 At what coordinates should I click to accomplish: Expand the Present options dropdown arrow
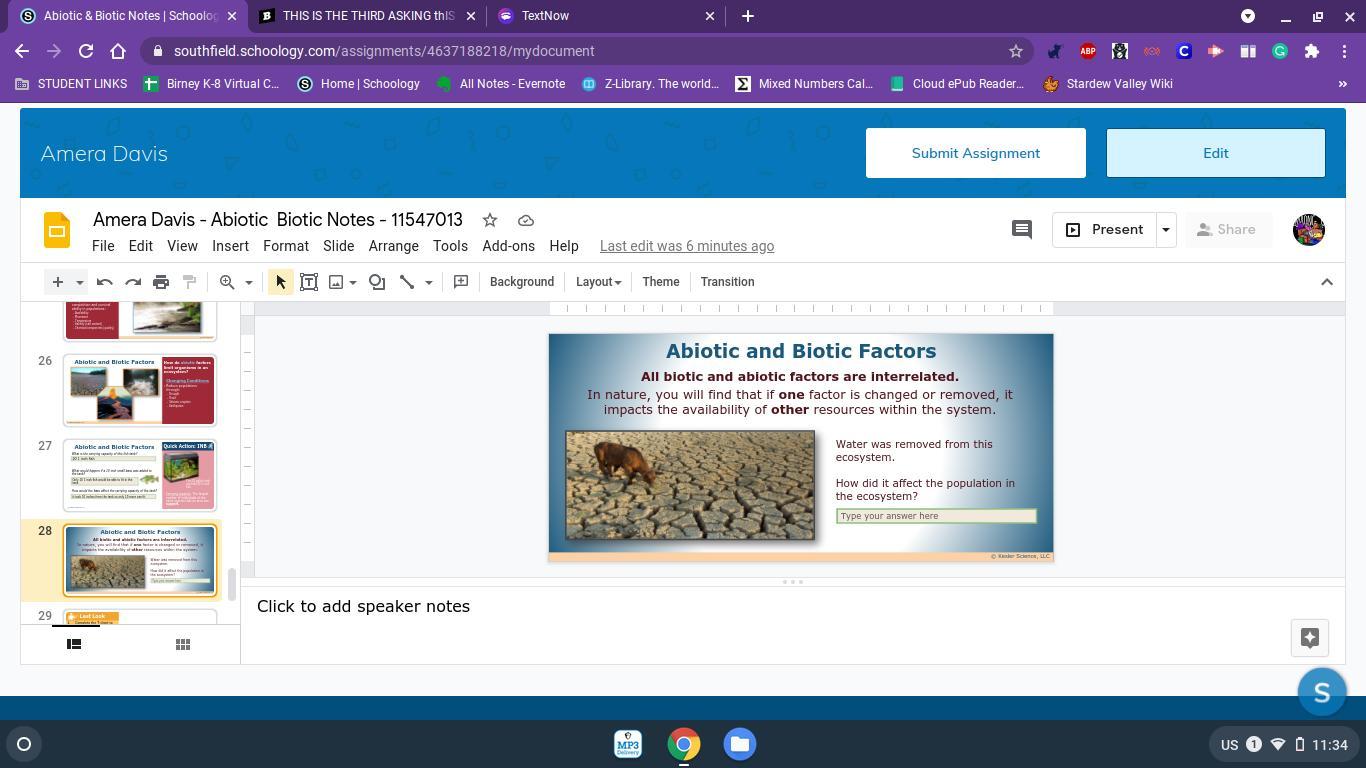coord(1165,230)
